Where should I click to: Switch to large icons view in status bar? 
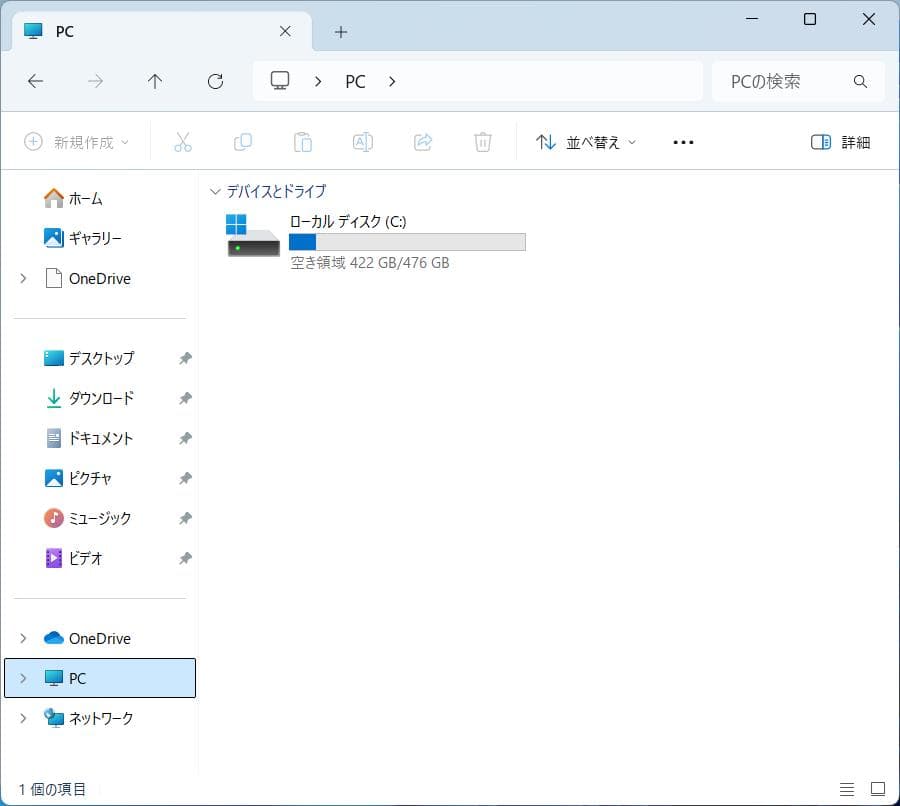tap(877, 789)
